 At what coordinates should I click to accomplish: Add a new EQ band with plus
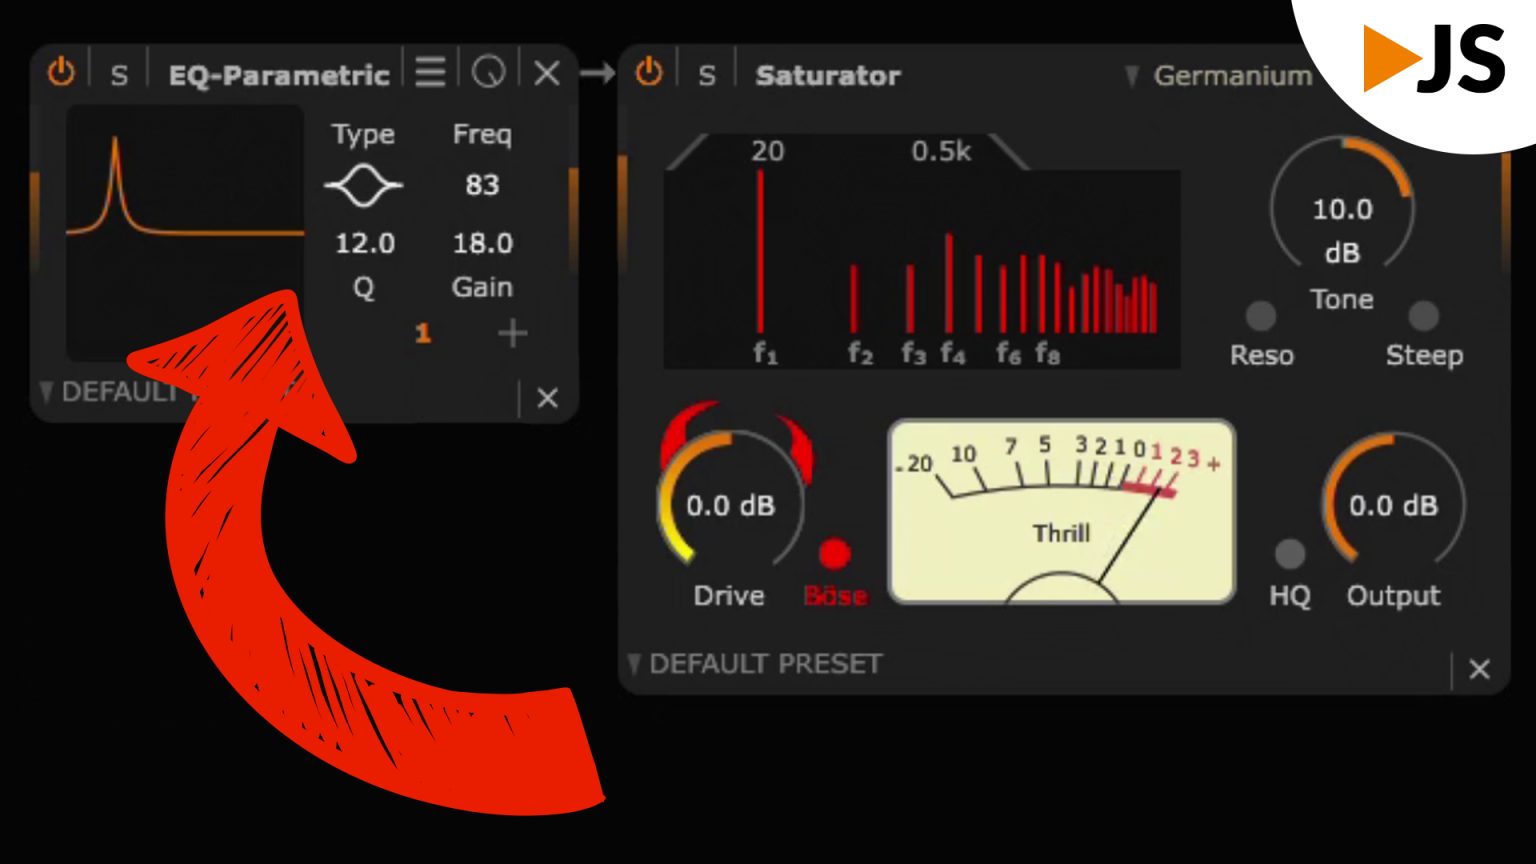(512, 334)
